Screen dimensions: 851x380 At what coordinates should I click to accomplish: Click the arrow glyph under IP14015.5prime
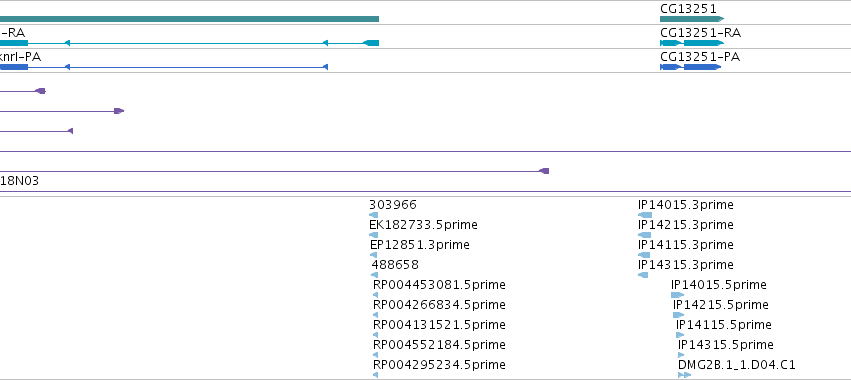(x=677, y=295)
